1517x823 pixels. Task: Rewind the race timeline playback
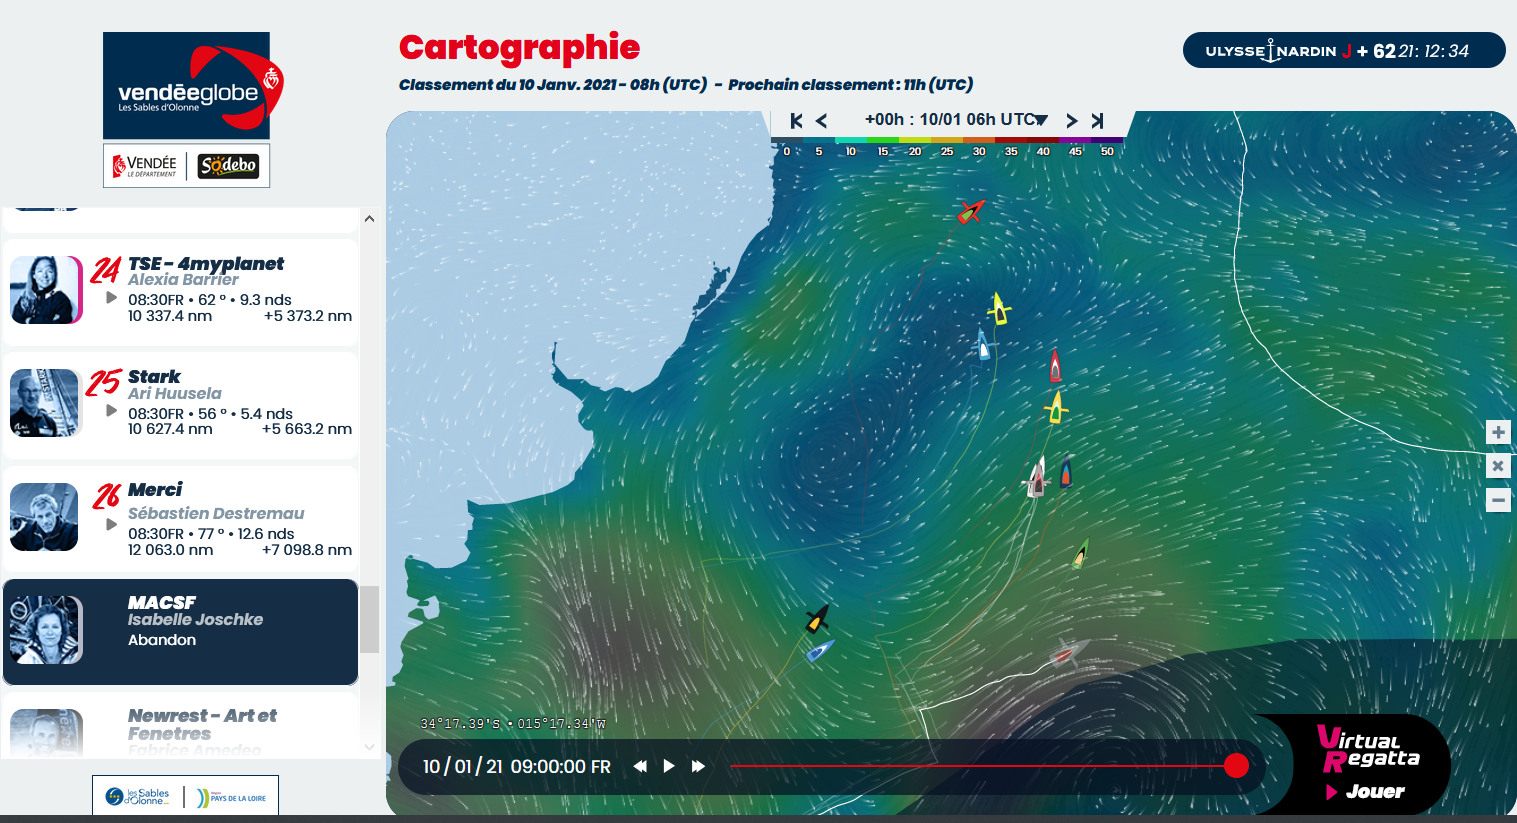pos(640,766)
